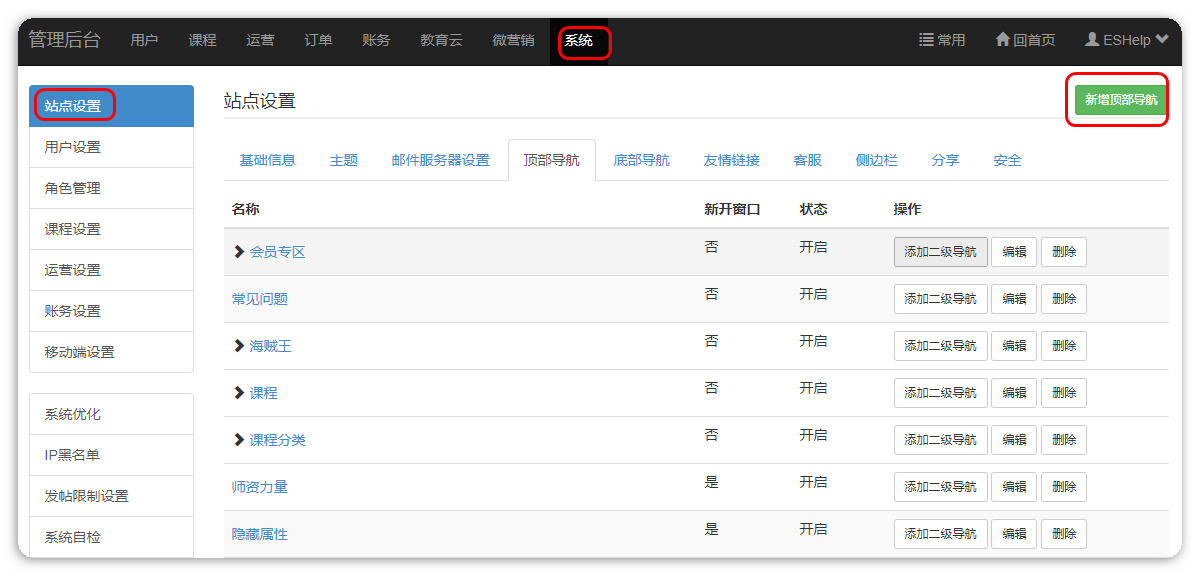Screen dimensions: 1200x576
Task: Expand the 课程分类 row chevron
Action: click(x=239, y=440)
